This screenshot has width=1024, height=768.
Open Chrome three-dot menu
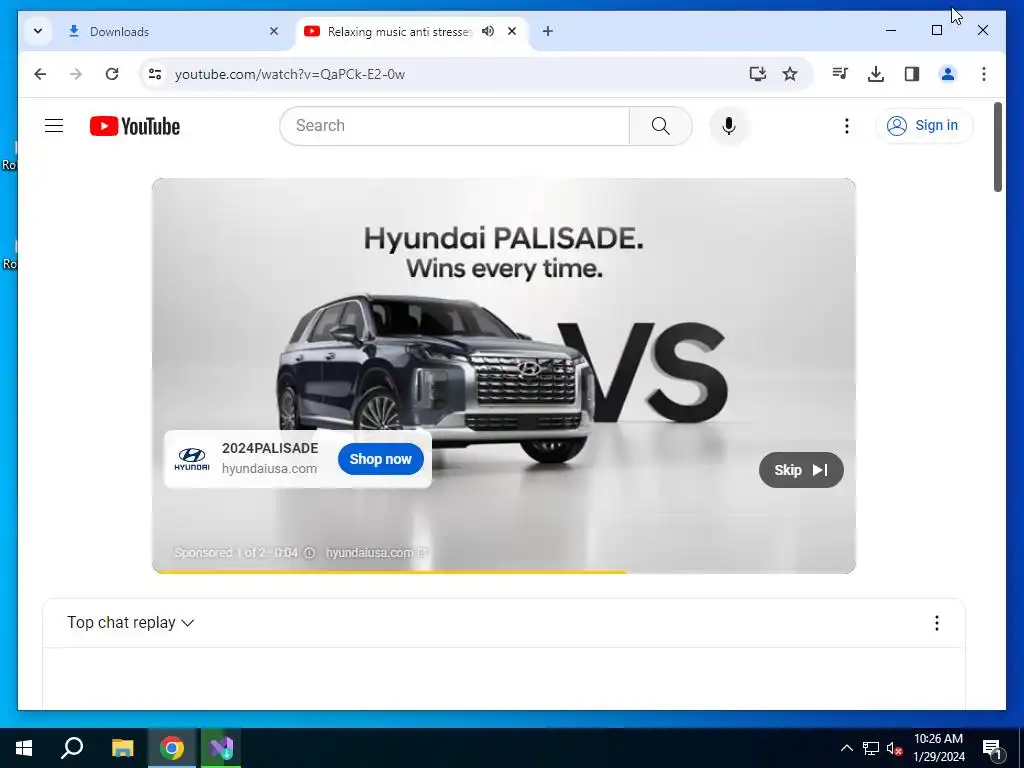984,74
